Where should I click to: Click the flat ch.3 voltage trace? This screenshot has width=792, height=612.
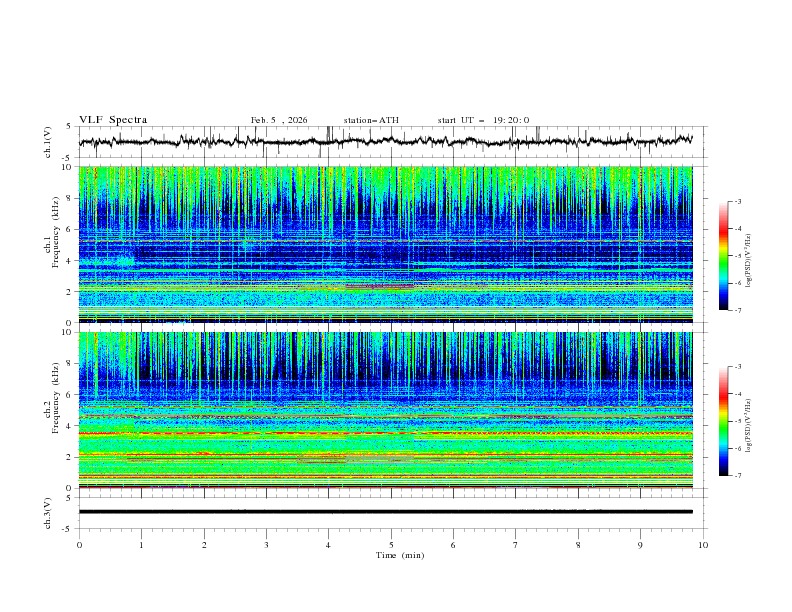point(386,512)
